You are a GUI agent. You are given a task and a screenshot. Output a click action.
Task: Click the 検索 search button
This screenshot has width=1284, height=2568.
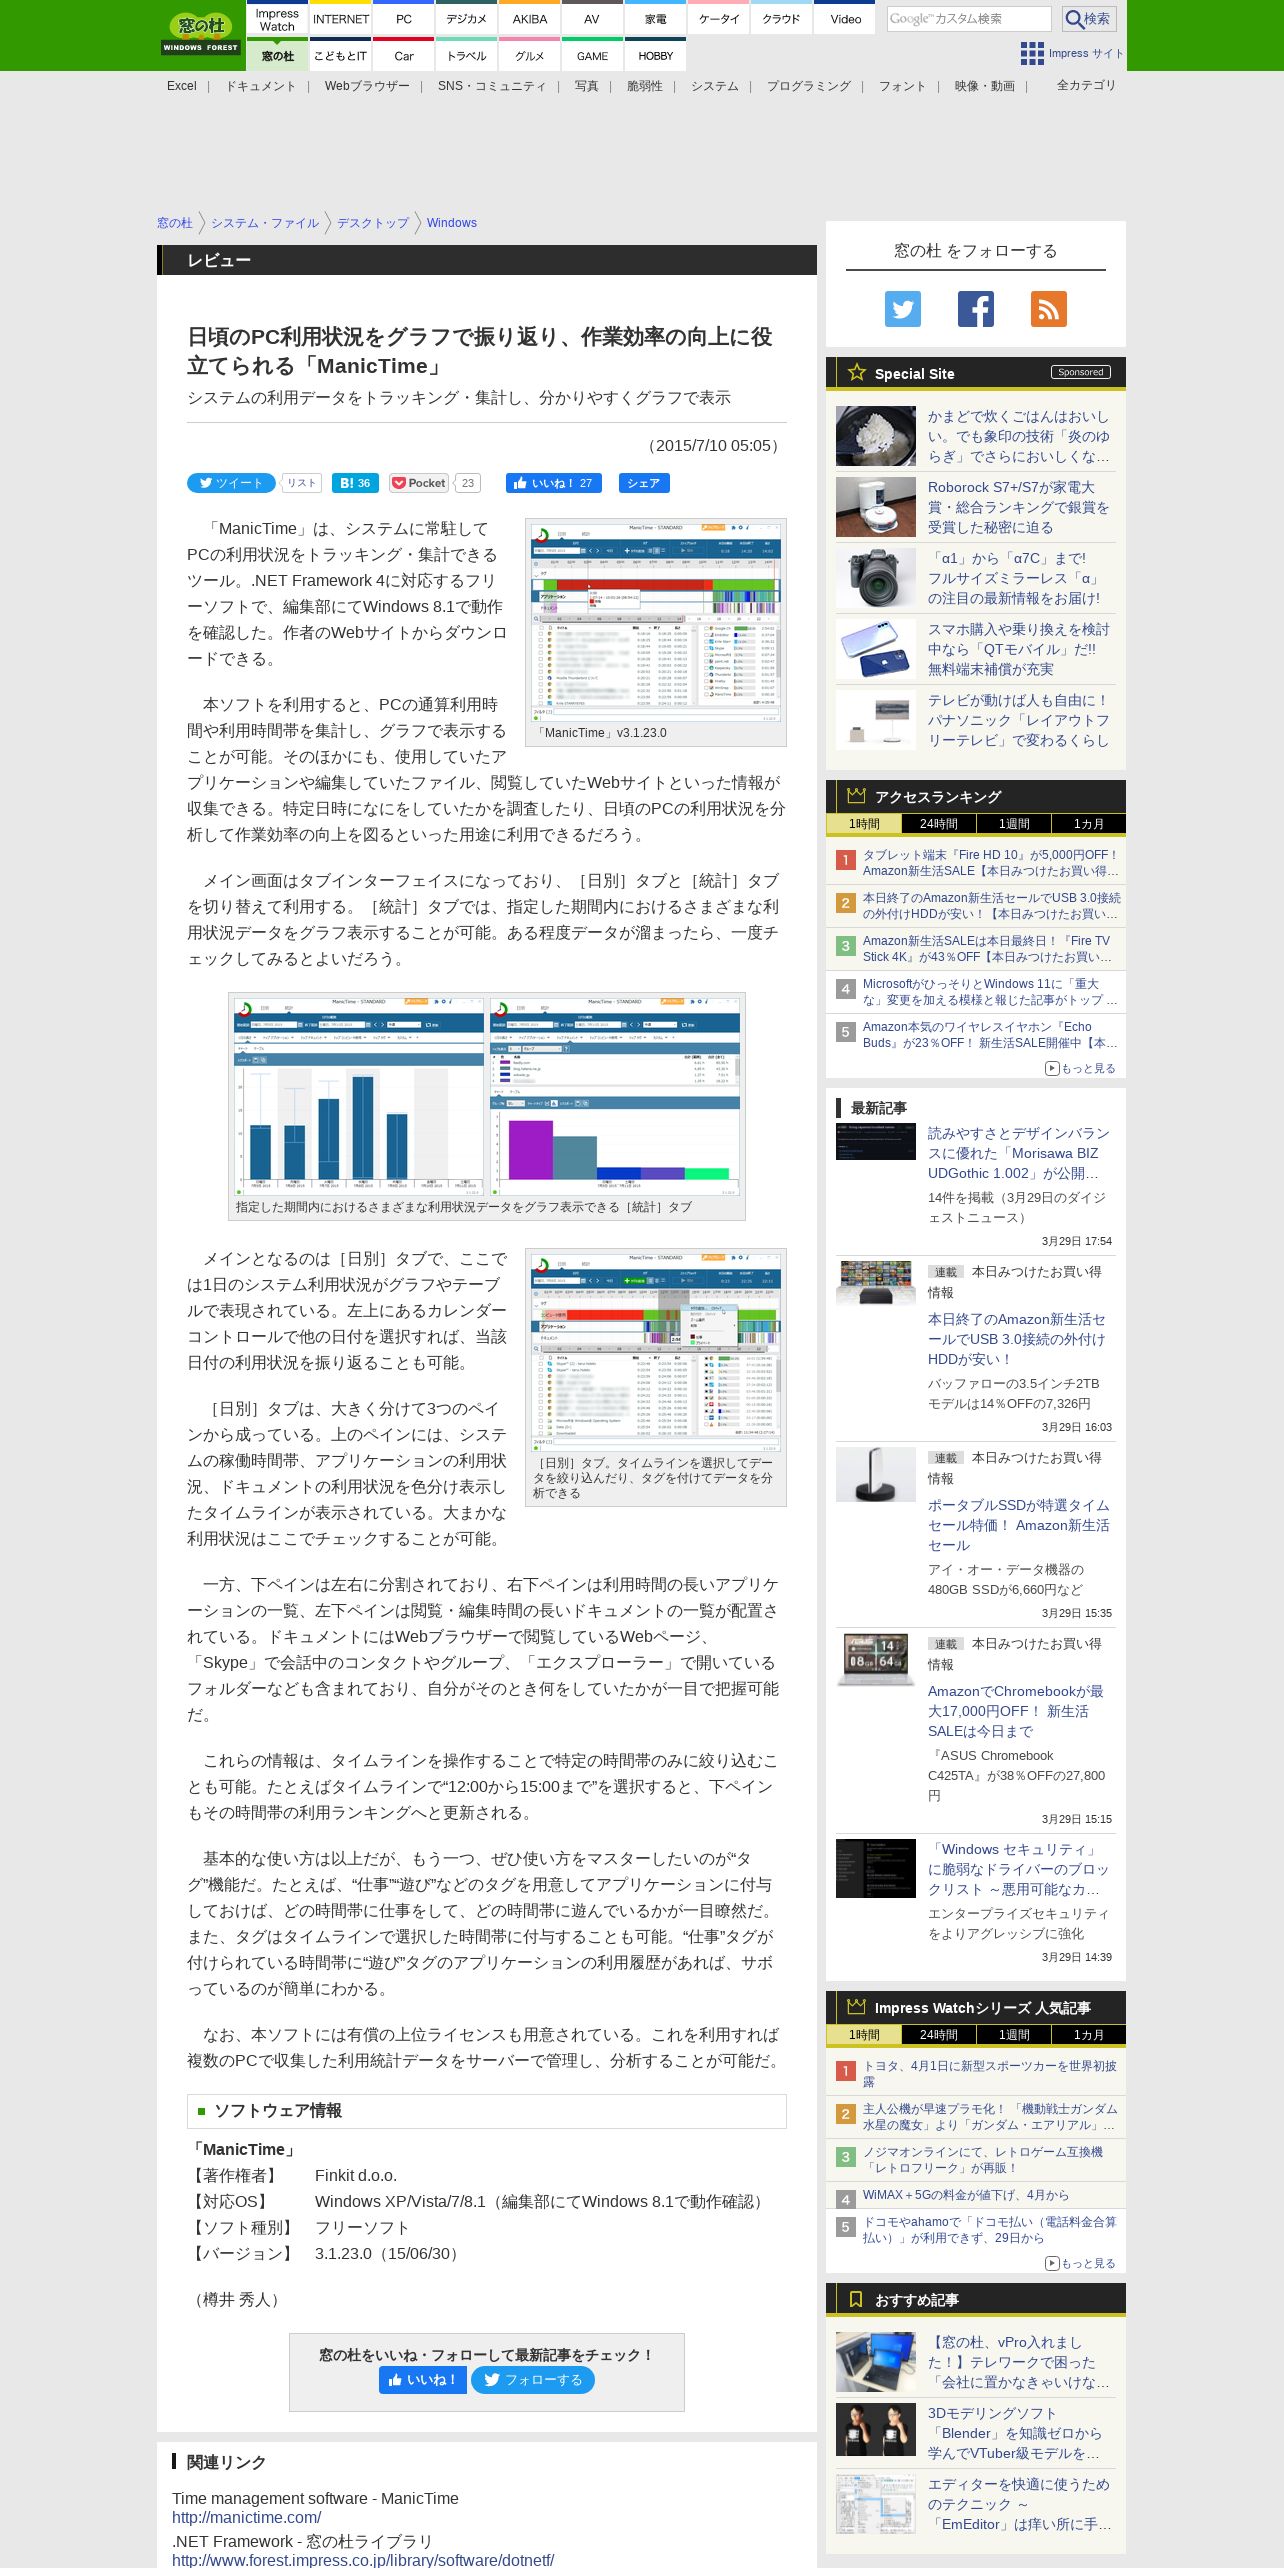click(1088, 19)
